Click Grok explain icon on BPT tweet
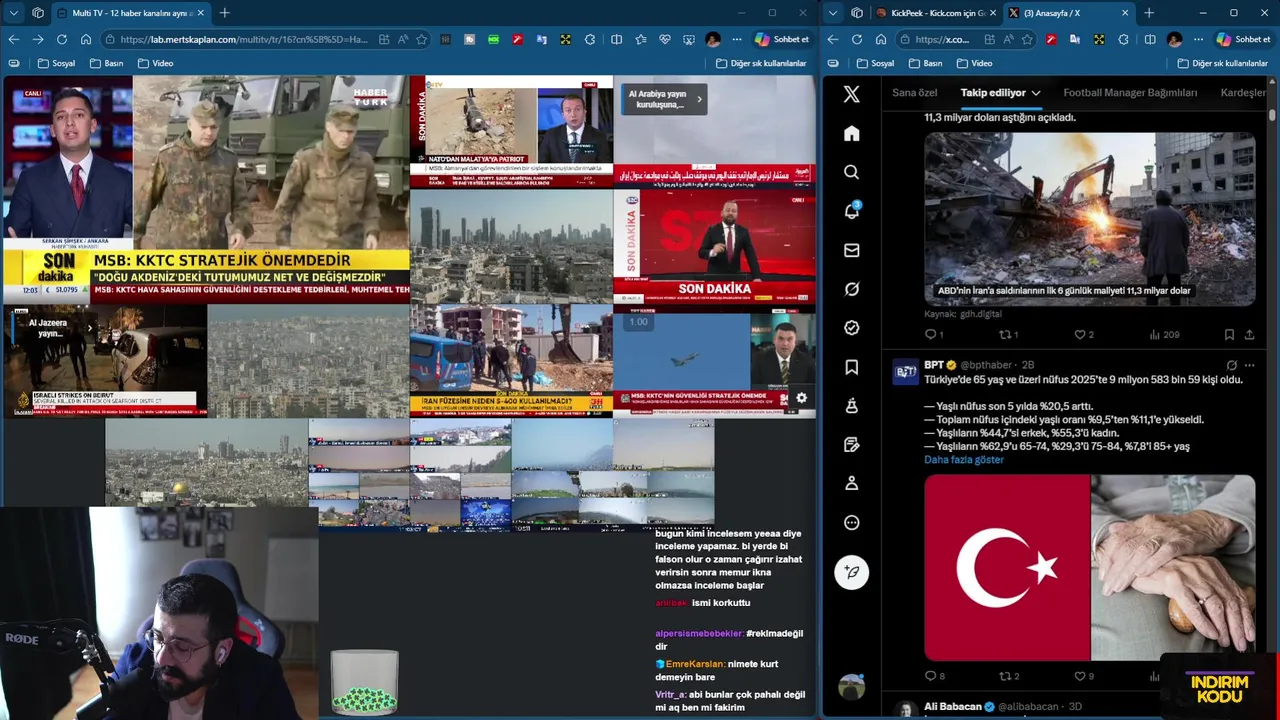Image resolution: width=1280 pixels, height=720 pixels. pyautogui.click(x=1231, y=365)
